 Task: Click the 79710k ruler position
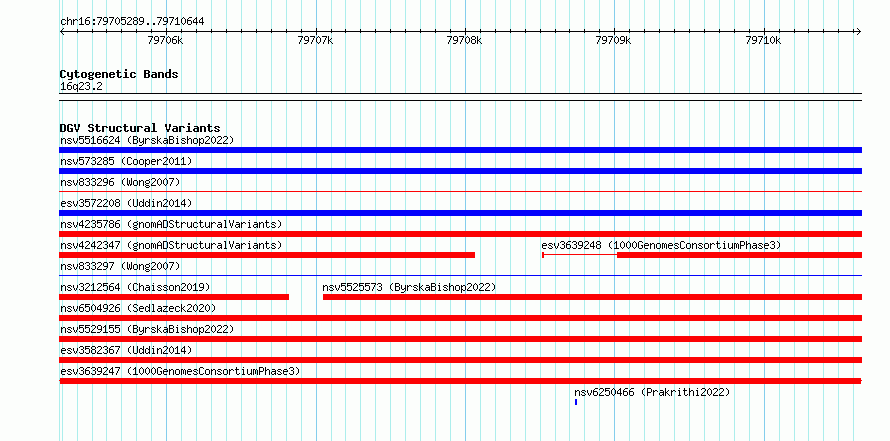pos(763,40)
